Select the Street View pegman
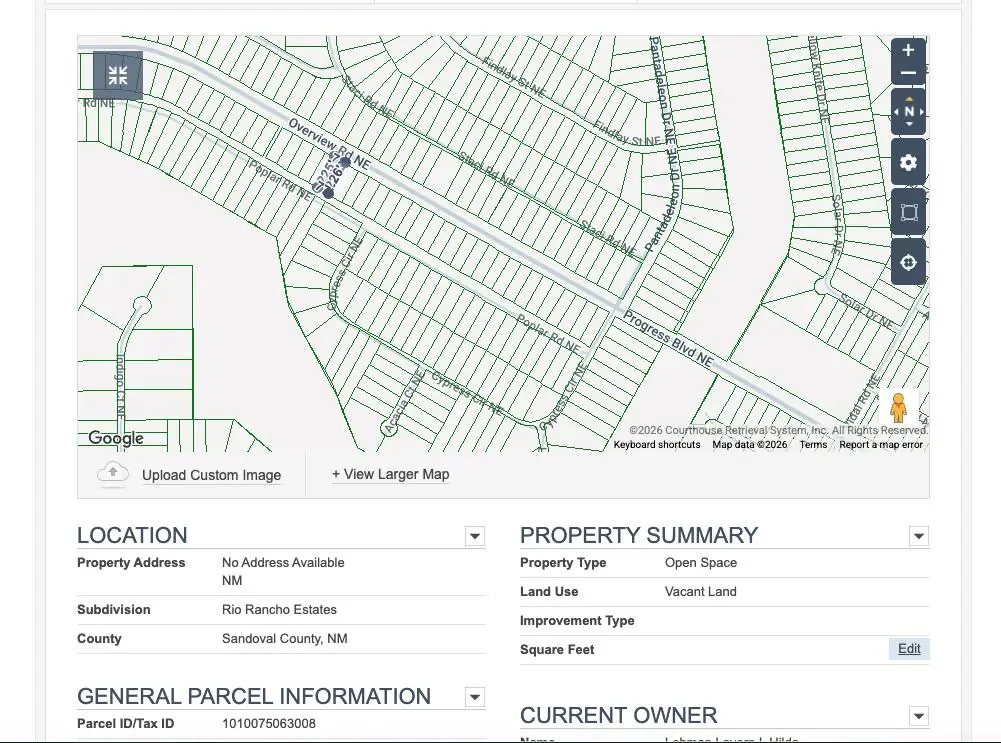Screen dimensions: 1001x743 point(898,408)
